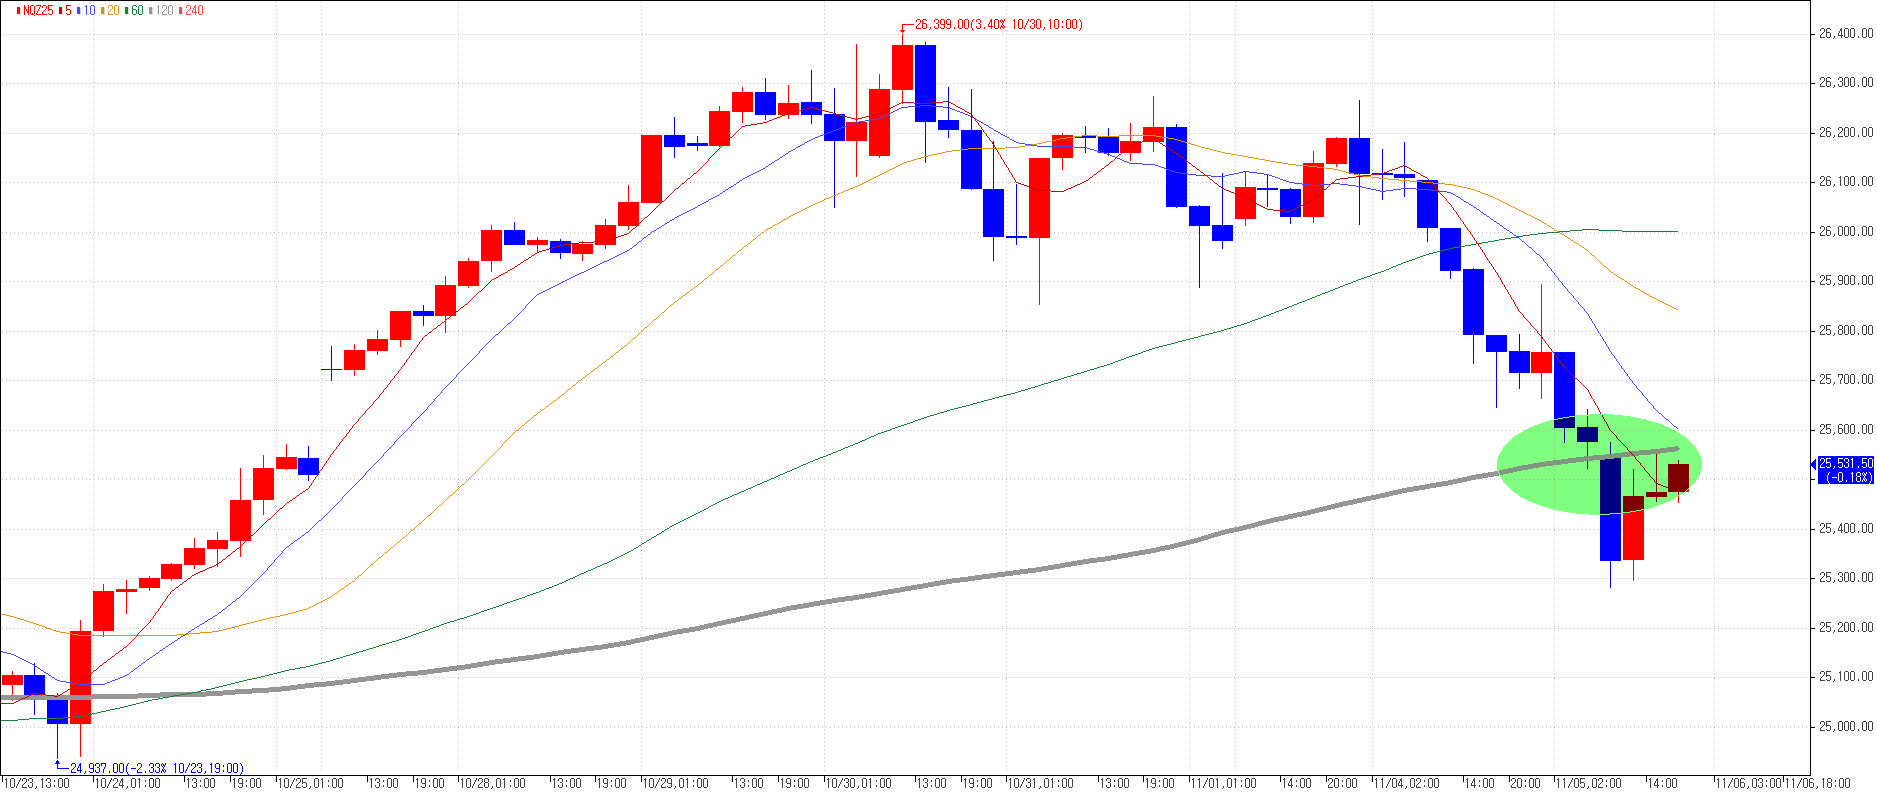Image resolution: width=1877 pixels, height=793 pixels.
Task: Click the orange swatch beside legend 20
Action: pyautogui.click(x=102, y=10)
